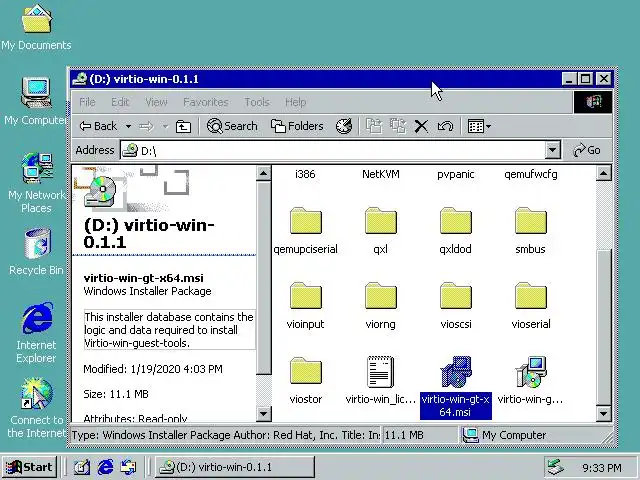Click the window title bar drive icon
This screenshot has width=640, height=480.
click(79, 79)
